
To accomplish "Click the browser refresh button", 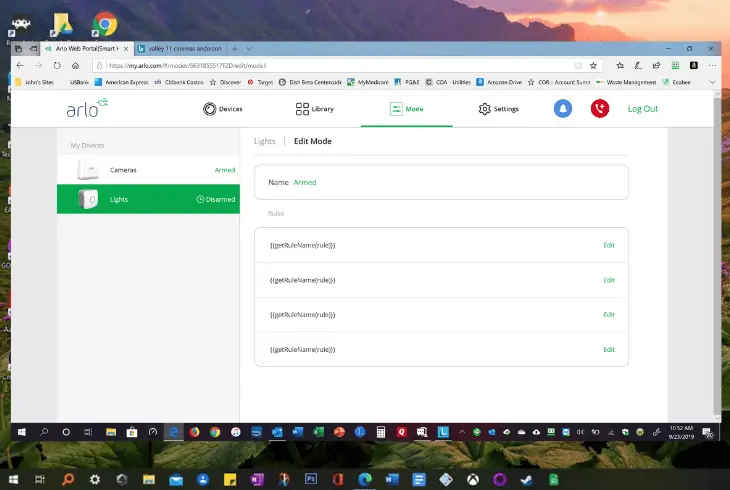I will (x=57, y=64).
